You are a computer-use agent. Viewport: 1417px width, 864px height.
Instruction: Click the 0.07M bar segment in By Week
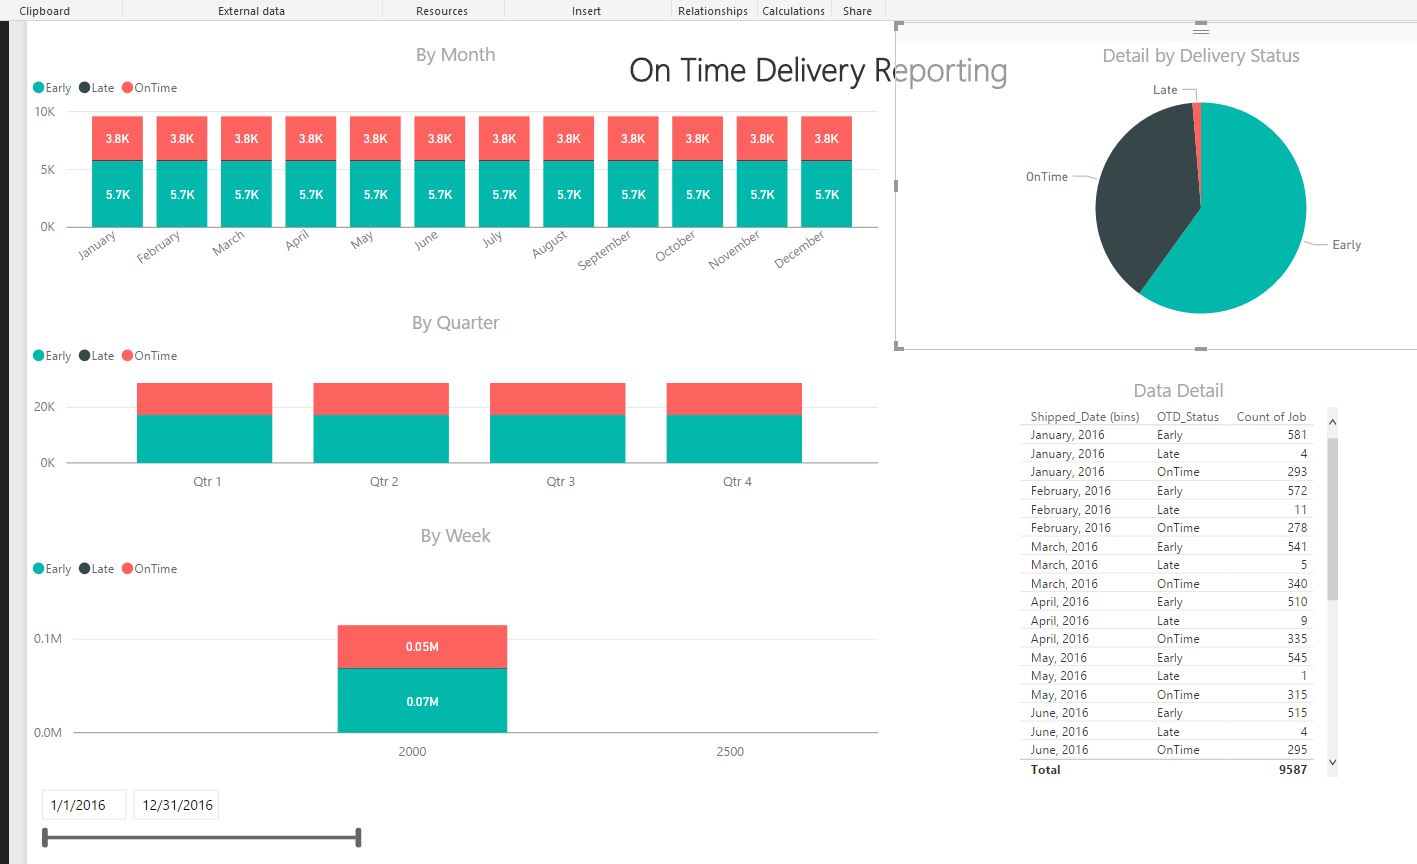(x=422, y=701)
